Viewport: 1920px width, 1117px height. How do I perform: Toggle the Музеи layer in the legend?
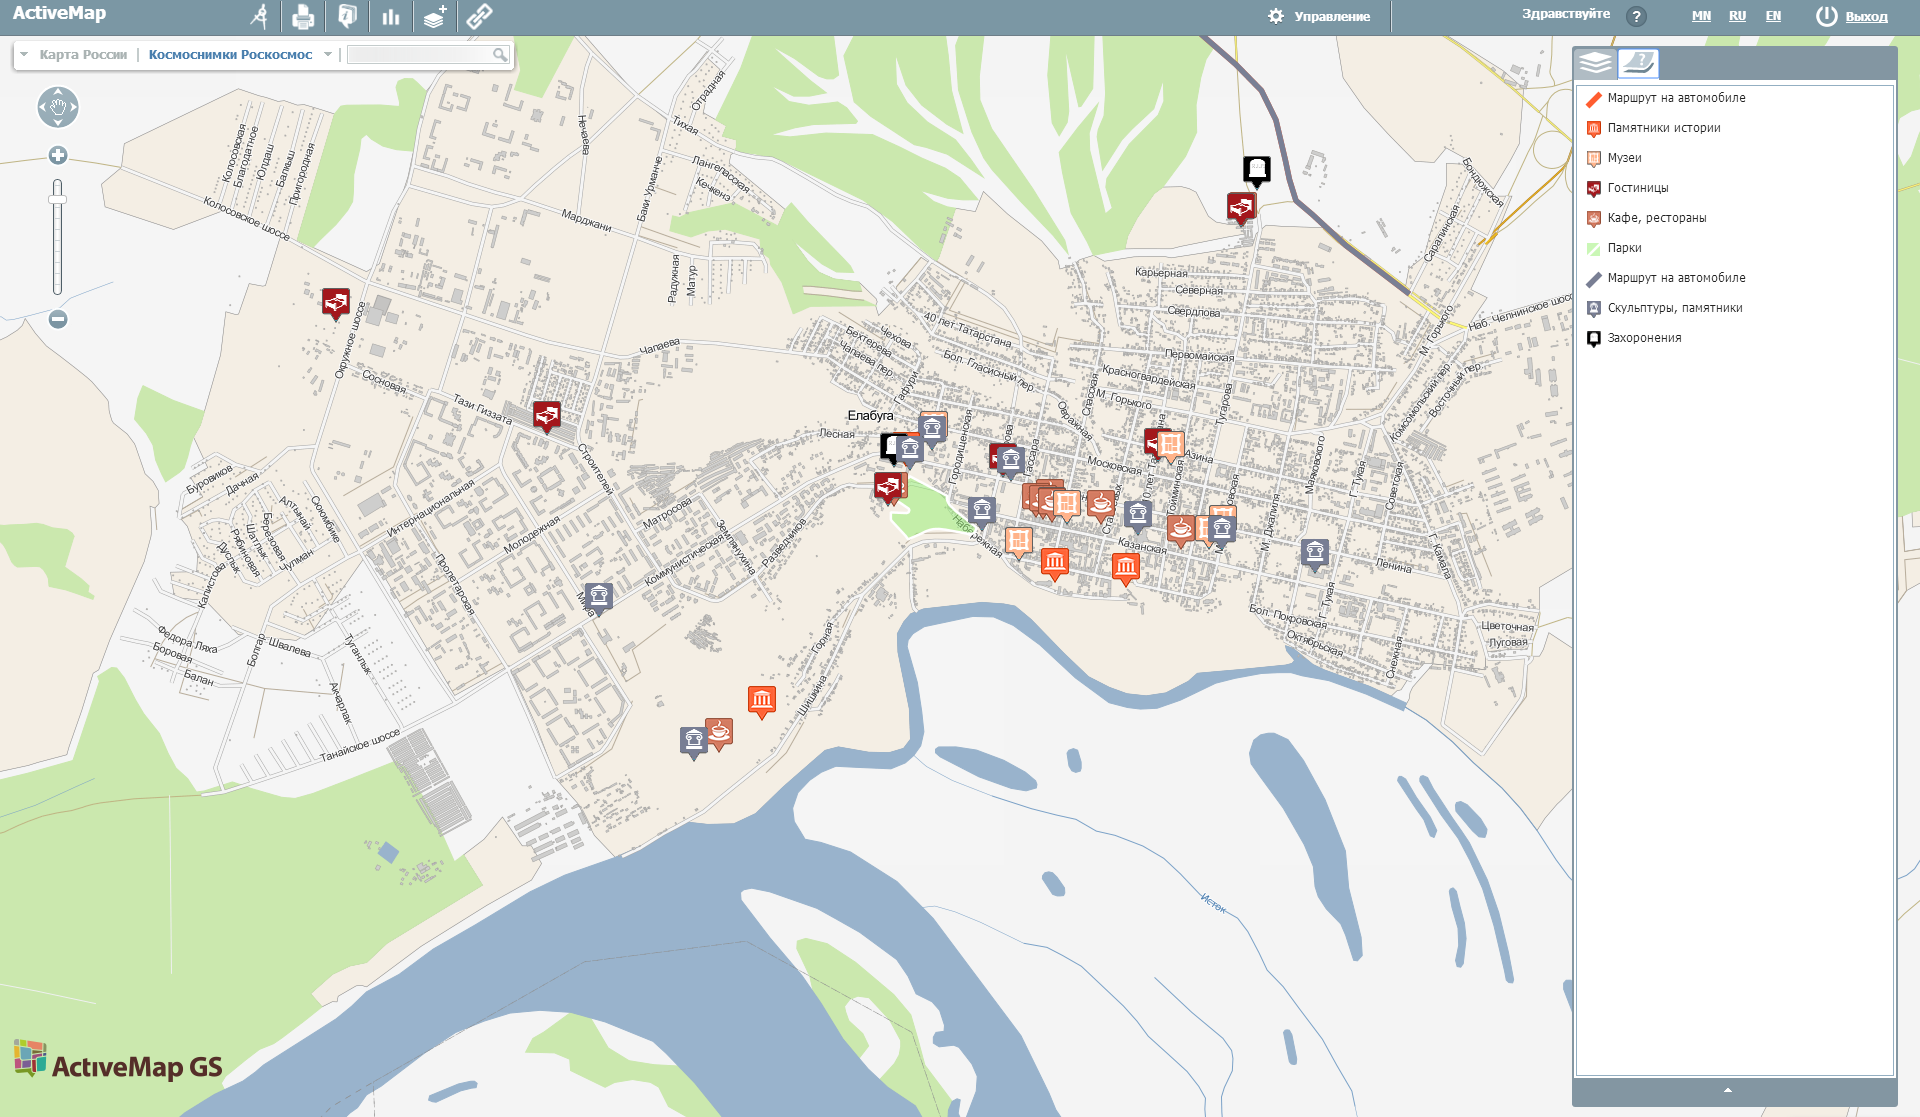click(x=1624, y=158)
